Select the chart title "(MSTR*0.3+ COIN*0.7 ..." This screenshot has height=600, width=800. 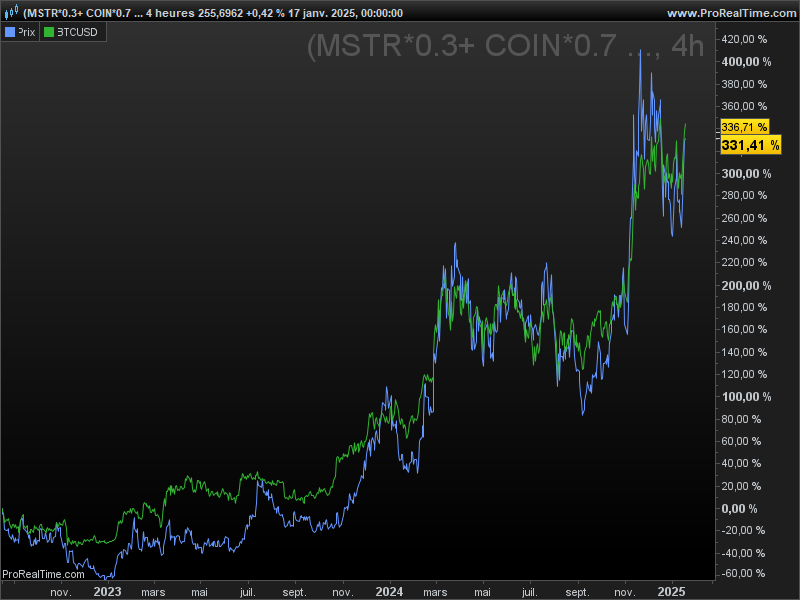point(83,13)
